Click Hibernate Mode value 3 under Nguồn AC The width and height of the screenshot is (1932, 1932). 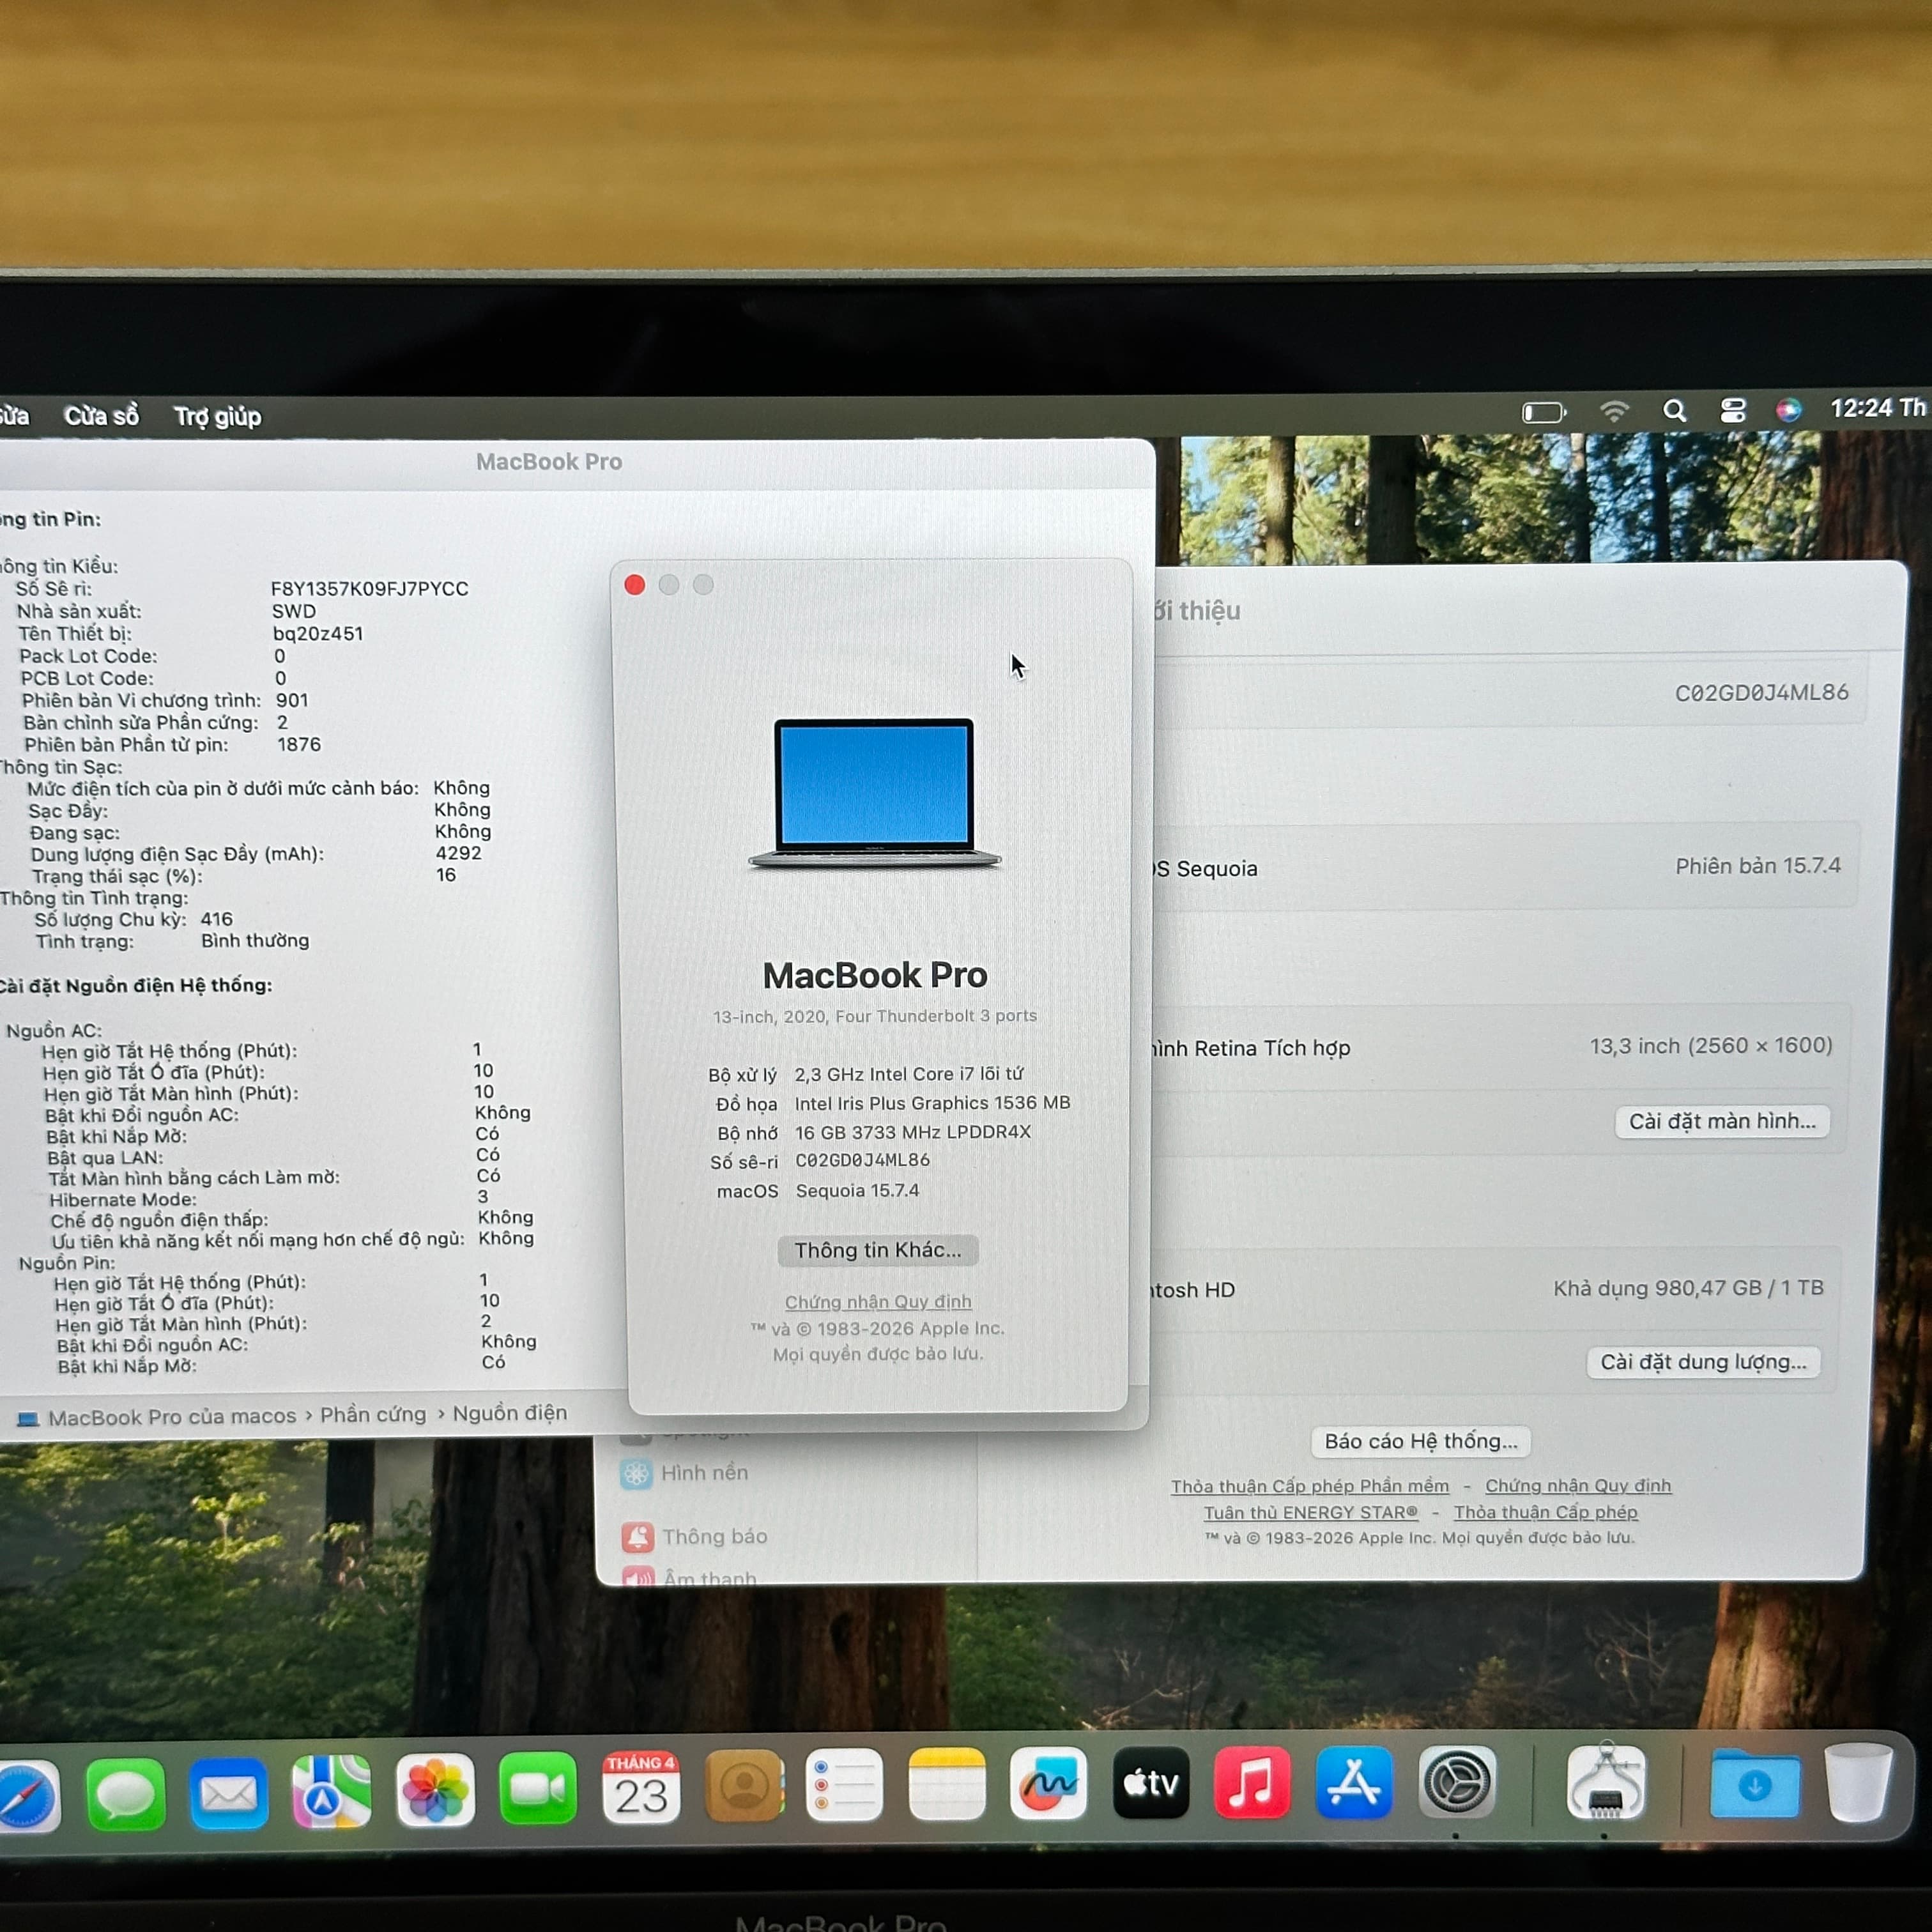tap(483, 1197)
